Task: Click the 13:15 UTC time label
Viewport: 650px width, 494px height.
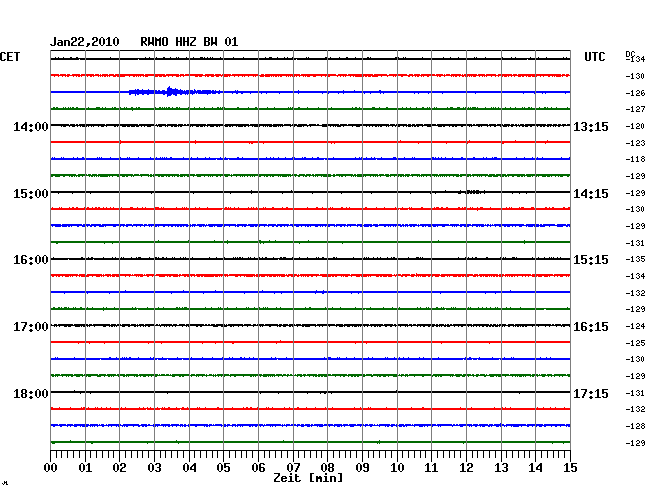Action: coord(591,126)
